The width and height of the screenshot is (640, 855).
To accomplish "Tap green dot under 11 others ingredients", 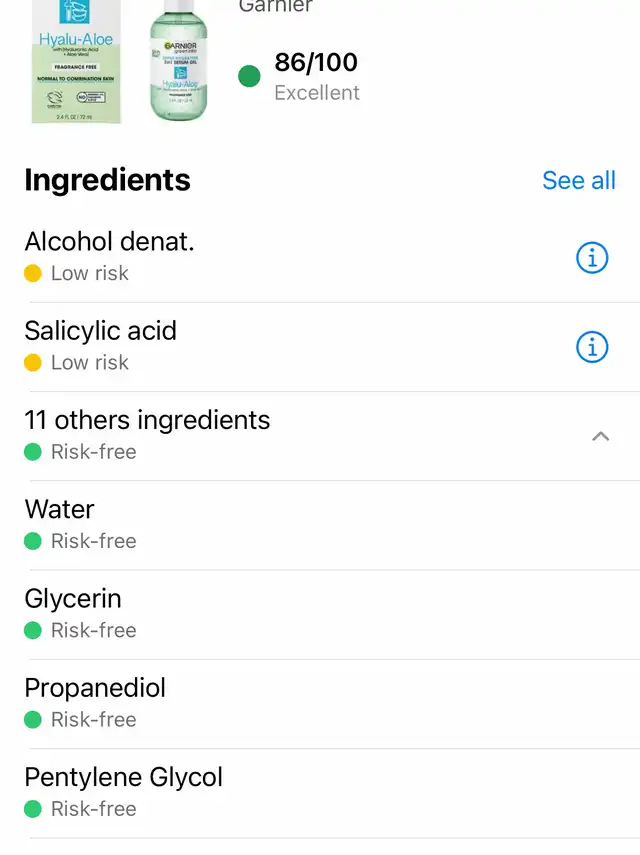I will [33, 452].
